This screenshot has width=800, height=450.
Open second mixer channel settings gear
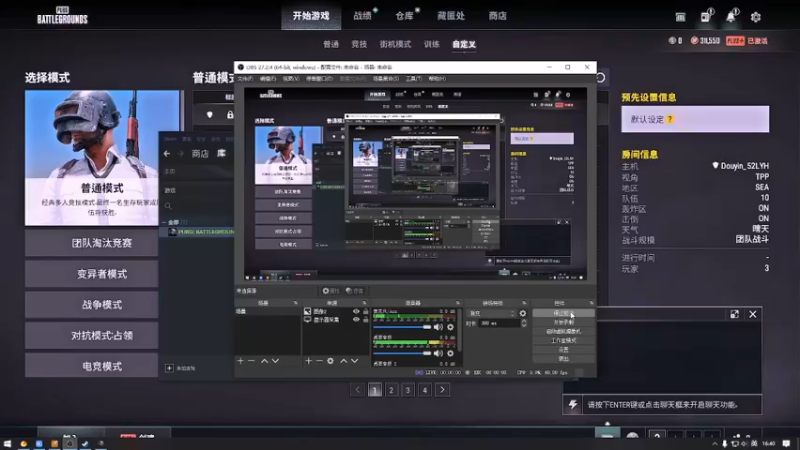(450, 353)
